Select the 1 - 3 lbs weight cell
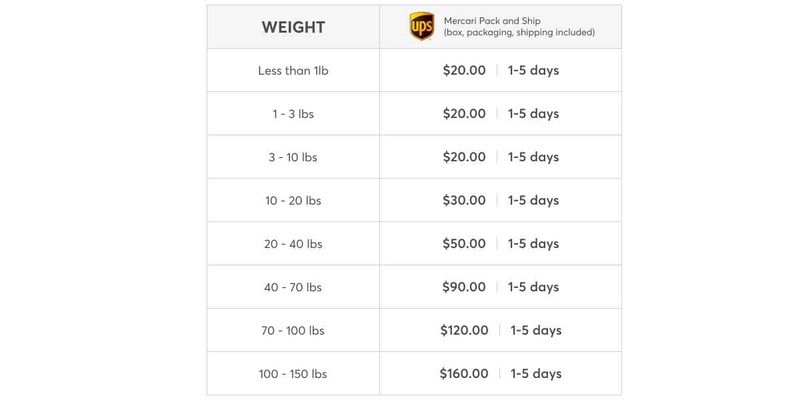The width and height of the screenshot is (800, 400). click(293, 114)
